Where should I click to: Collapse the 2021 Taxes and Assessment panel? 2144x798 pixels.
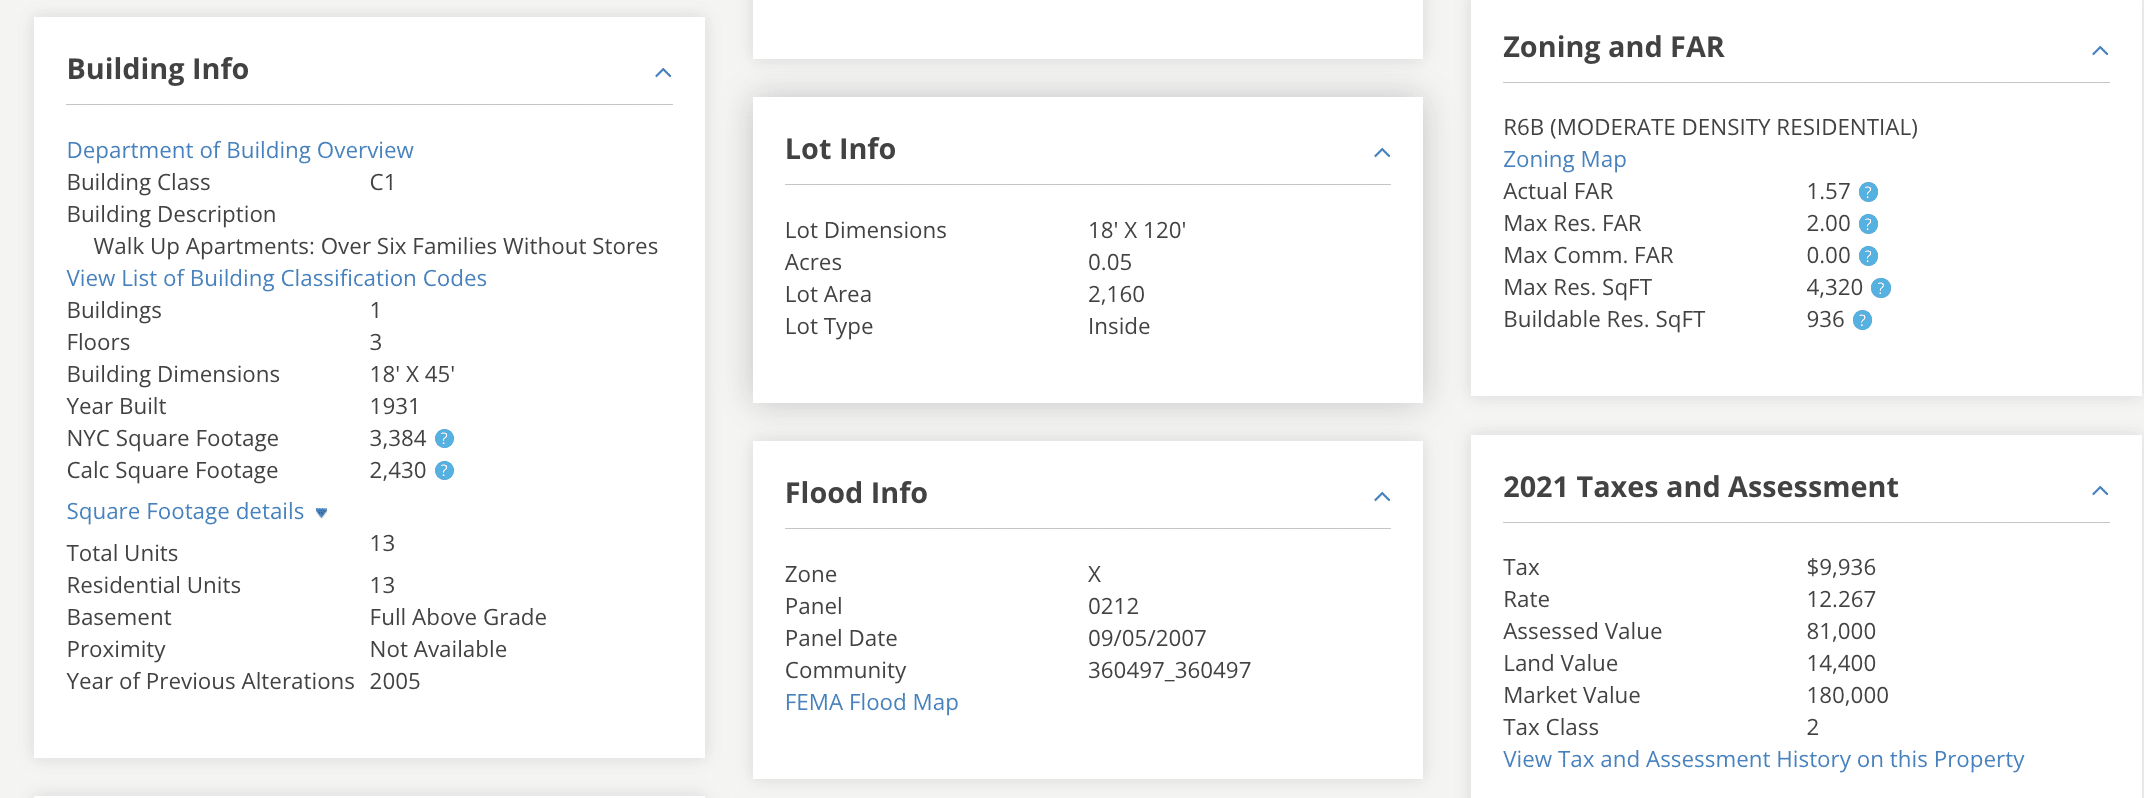point(2100,491)
